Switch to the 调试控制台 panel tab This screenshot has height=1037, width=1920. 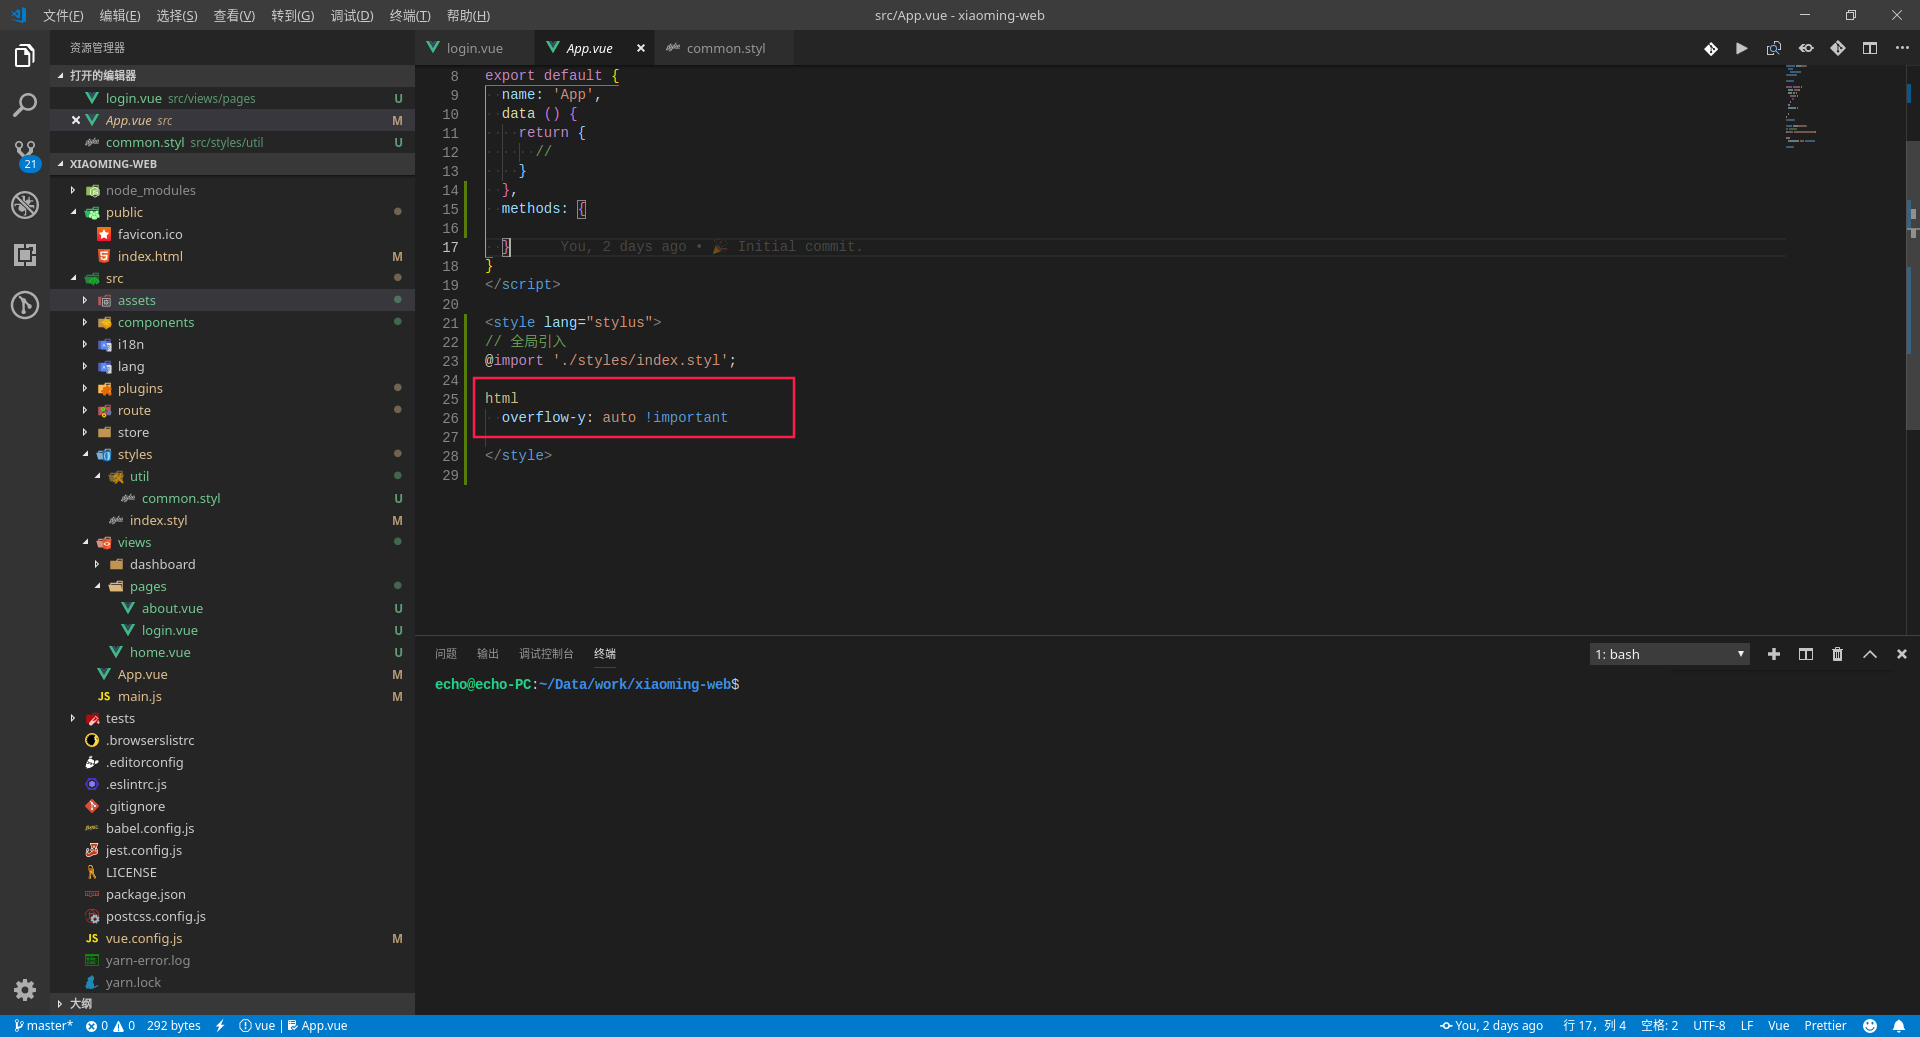tap(546, 654)
